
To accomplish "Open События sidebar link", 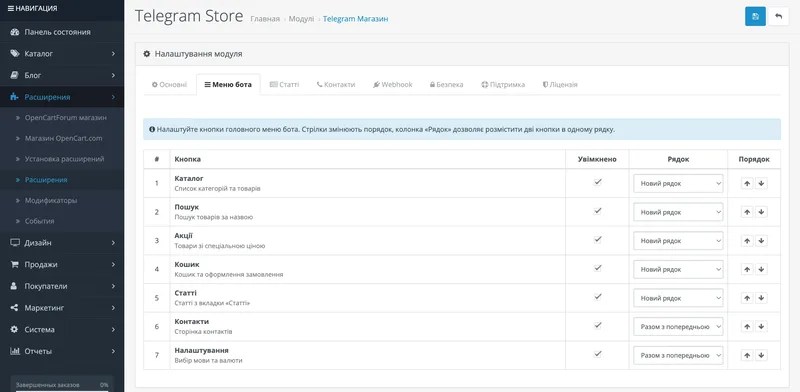I will [x=62, y=221].
